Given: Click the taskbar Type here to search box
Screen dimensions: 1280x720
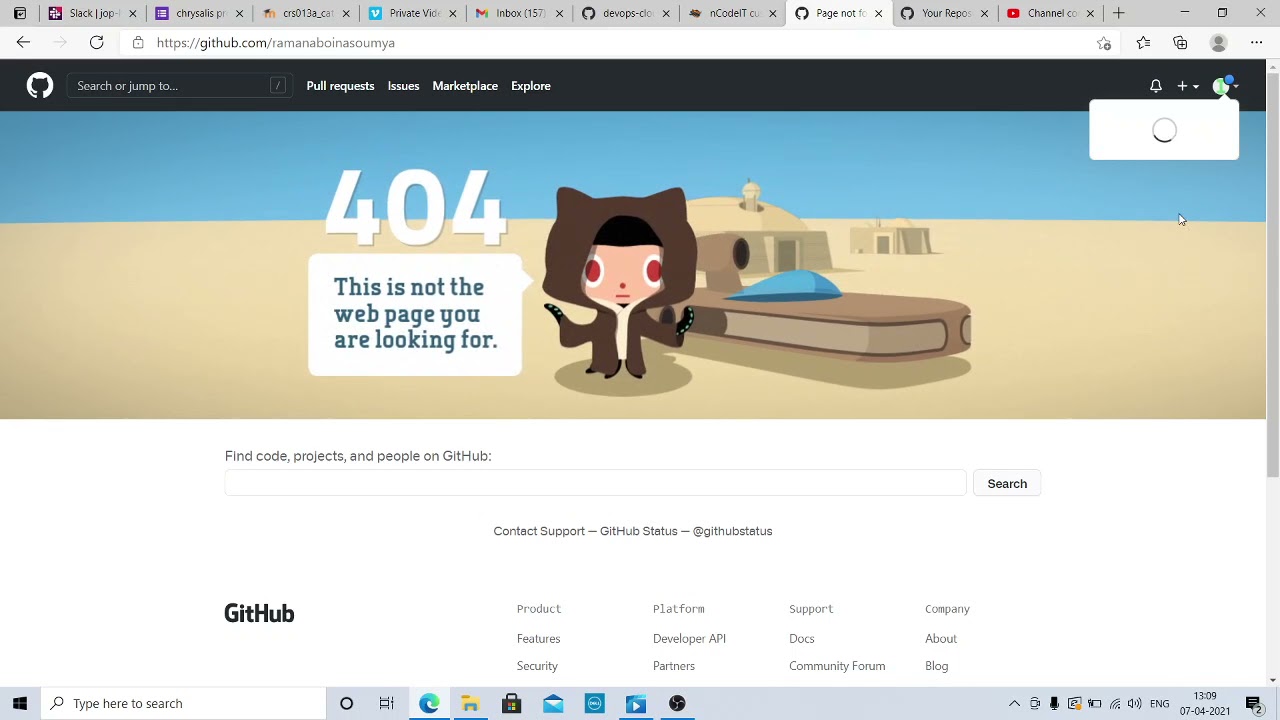Looking at the screenshot, I should (x=184, y=704).
